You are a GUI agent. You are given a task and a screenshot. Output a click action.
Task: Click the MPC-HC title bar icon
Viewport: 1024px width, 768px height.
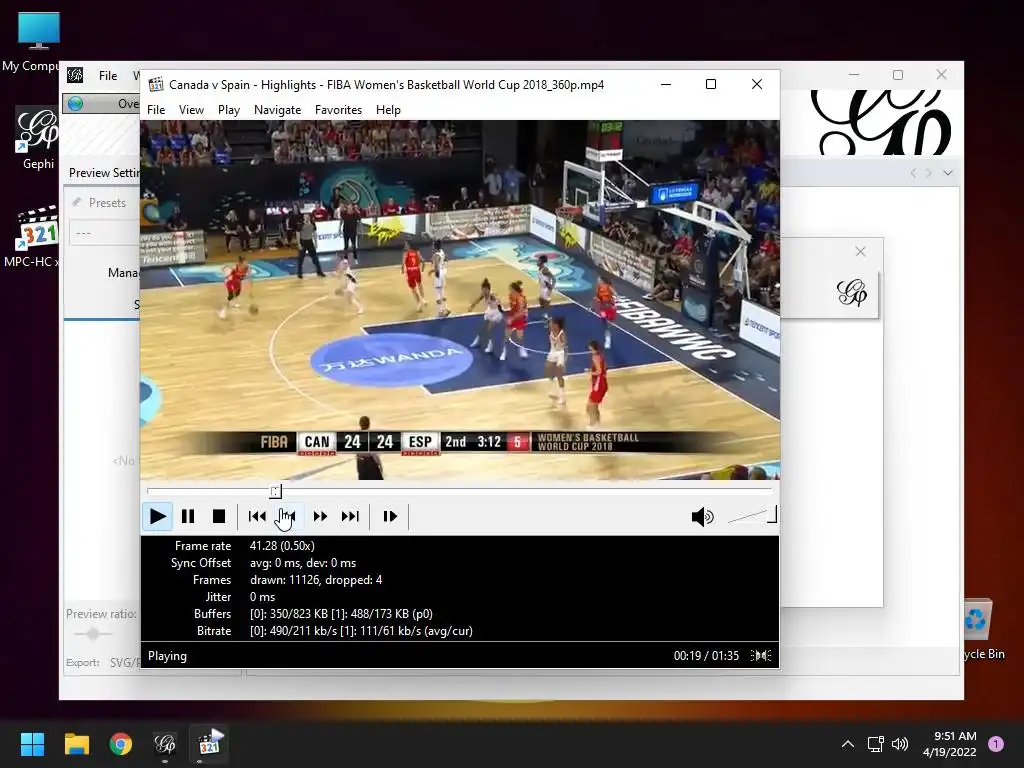[x=155, y=84]
